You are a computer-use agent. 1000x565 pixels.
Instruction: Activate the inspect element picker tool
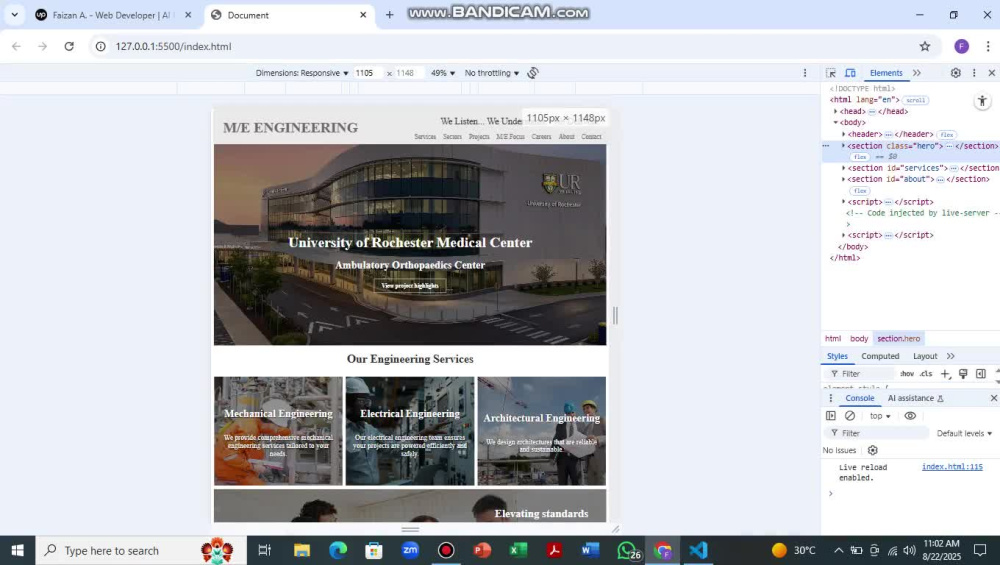830,73
